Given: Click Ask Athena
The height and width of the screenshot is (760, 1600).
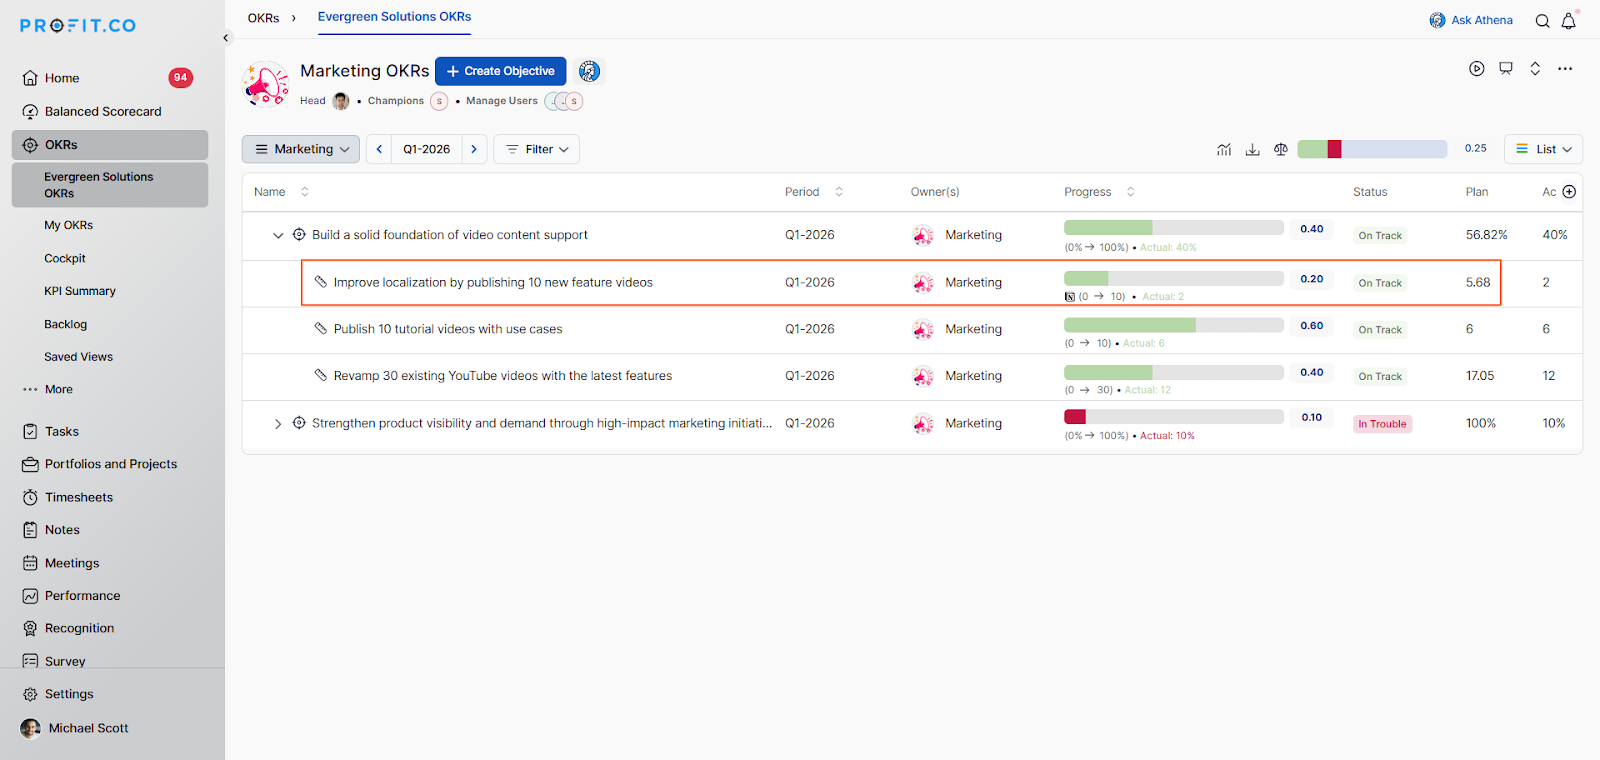Looking at the screenshot, I should [1471, 20].
